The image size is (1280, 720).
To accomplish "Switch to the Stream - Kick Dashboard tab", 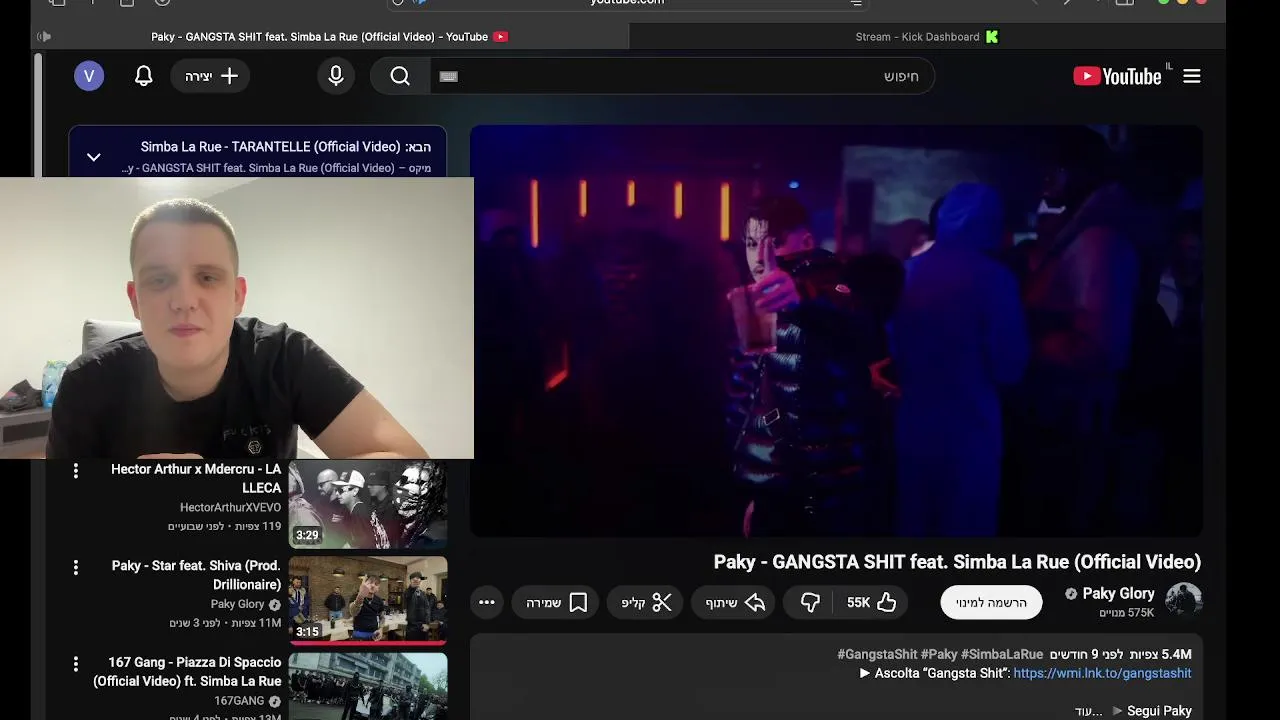I will pos(927,37).
